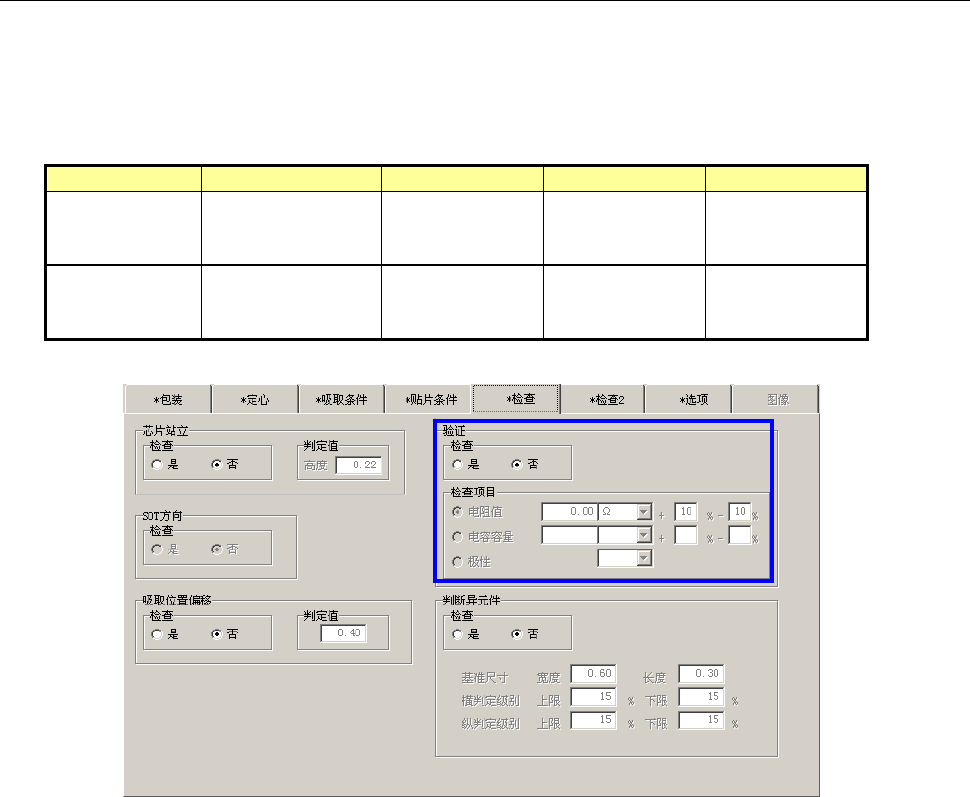Click the 电阻值 value field 0.00

tap(569, 512)
